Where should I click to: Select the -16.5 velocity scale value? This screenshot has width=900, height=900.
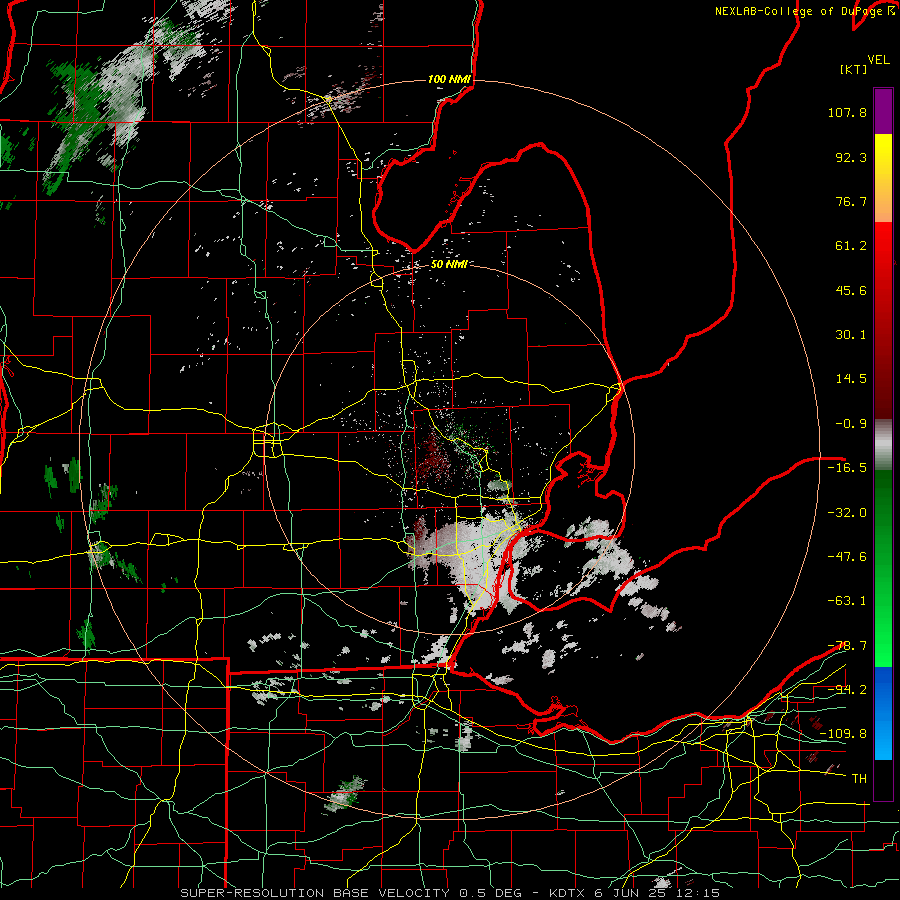pos(847,468)
